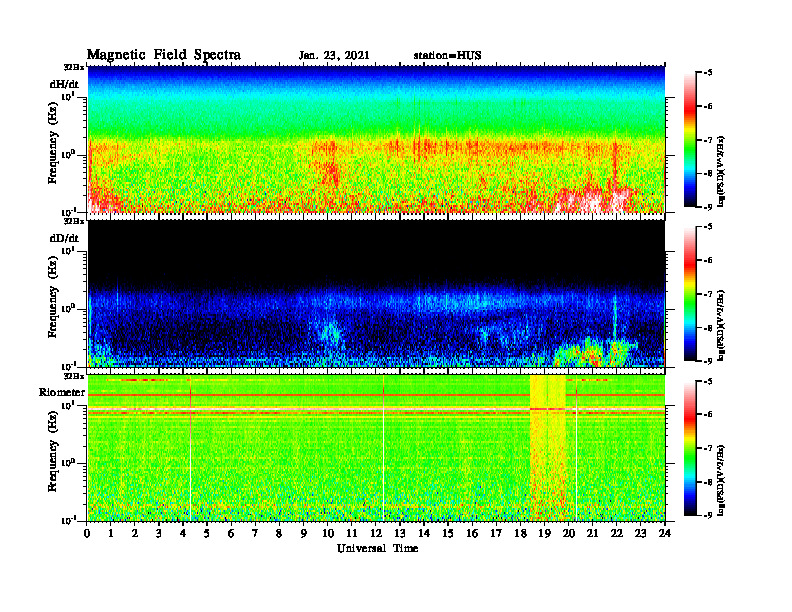Click the dH/dt panel color bar

tap(690, 140)
